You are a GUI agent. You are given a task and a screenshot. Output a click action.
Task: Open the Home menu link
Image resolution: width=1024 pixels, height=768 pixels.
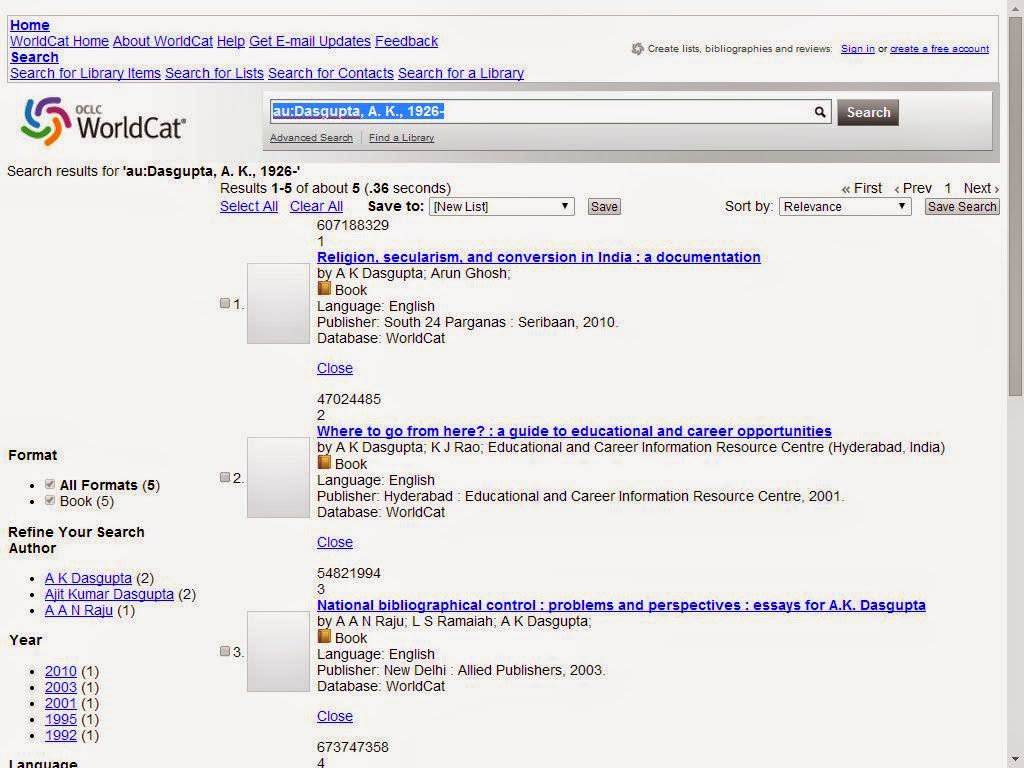pyautogui.click(x=29, y=25)
